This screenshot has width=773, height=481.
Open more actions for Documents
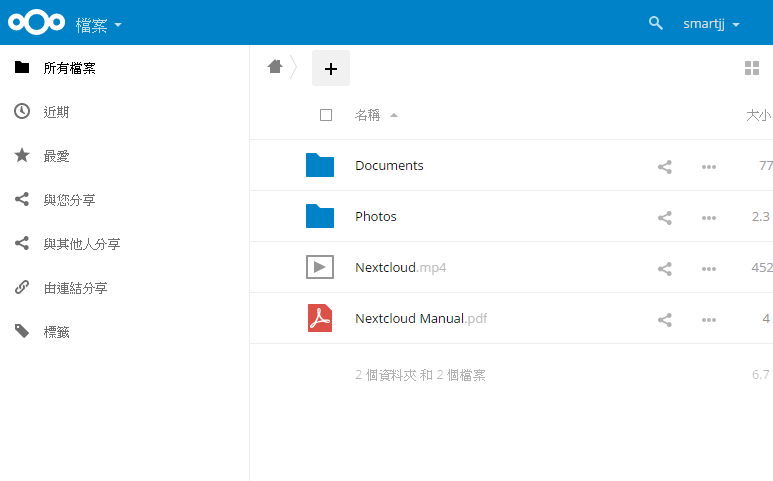click(709, 167)
